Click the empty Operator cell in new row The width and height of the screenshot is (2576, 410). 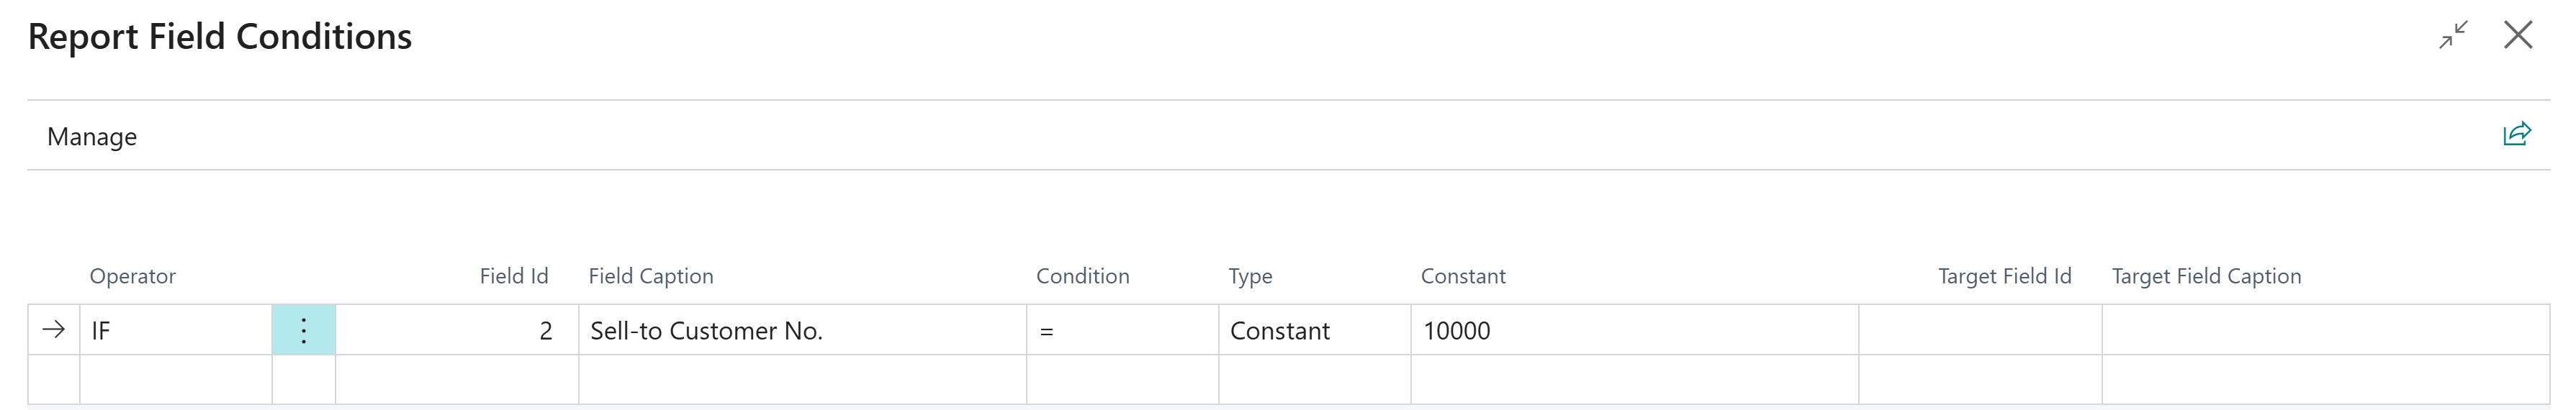pos(175,380)
